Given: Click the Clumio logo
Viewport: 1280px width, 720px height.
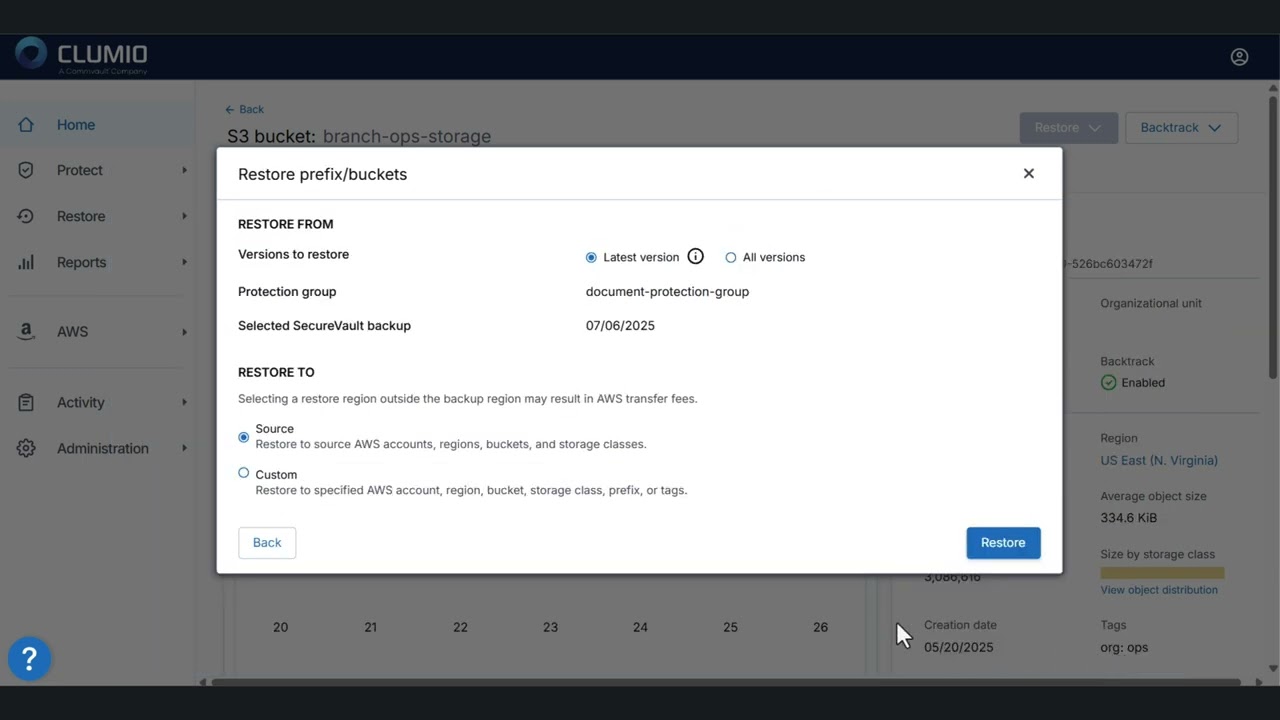Looking at the screenshot, I should 82,55.
